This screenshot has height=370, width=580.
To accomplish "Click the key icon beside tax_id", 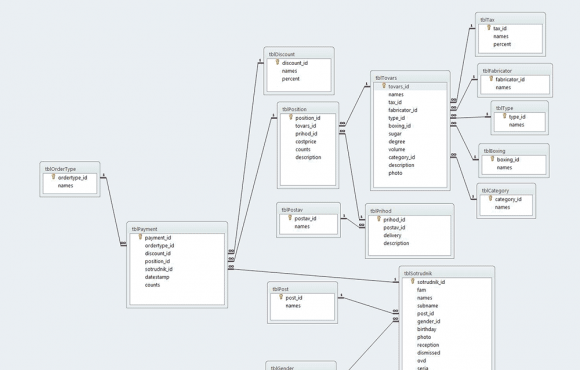I will click(x=489, y=27).
